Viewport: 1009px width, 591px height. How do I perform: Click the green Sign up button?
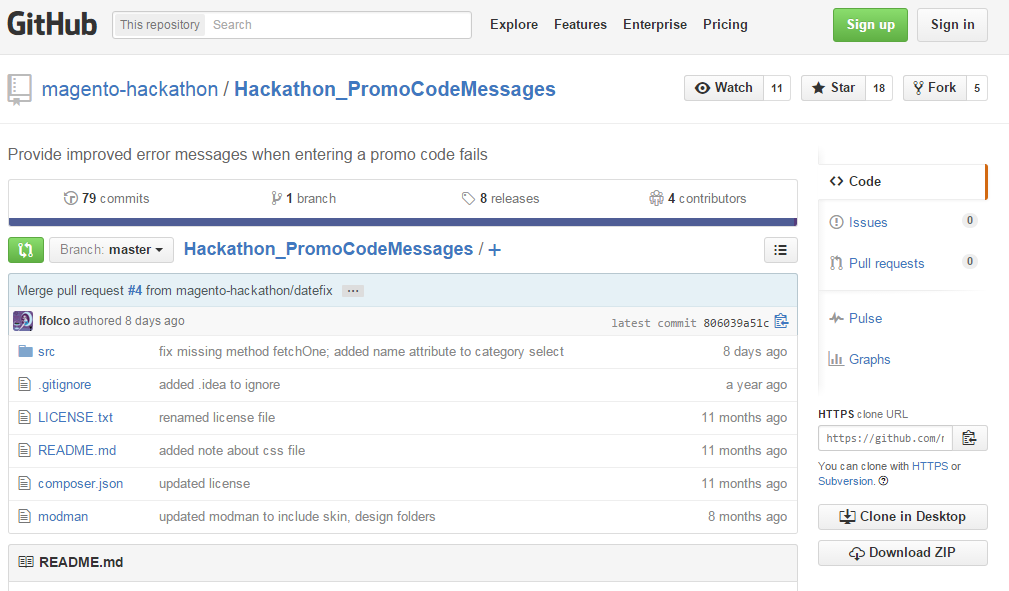pos(870,25)
